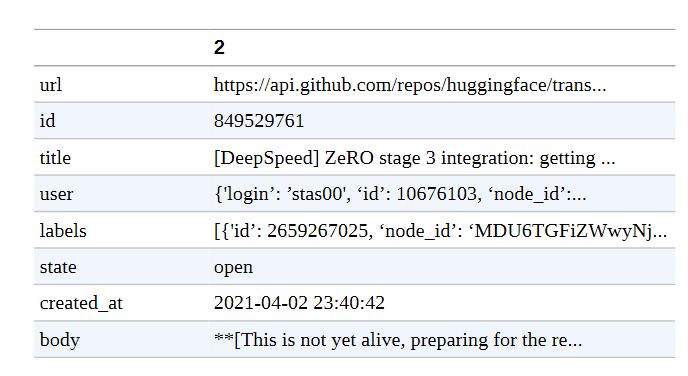Click the timestamp 2021-04-02 23:40:42

coord(299,303)
